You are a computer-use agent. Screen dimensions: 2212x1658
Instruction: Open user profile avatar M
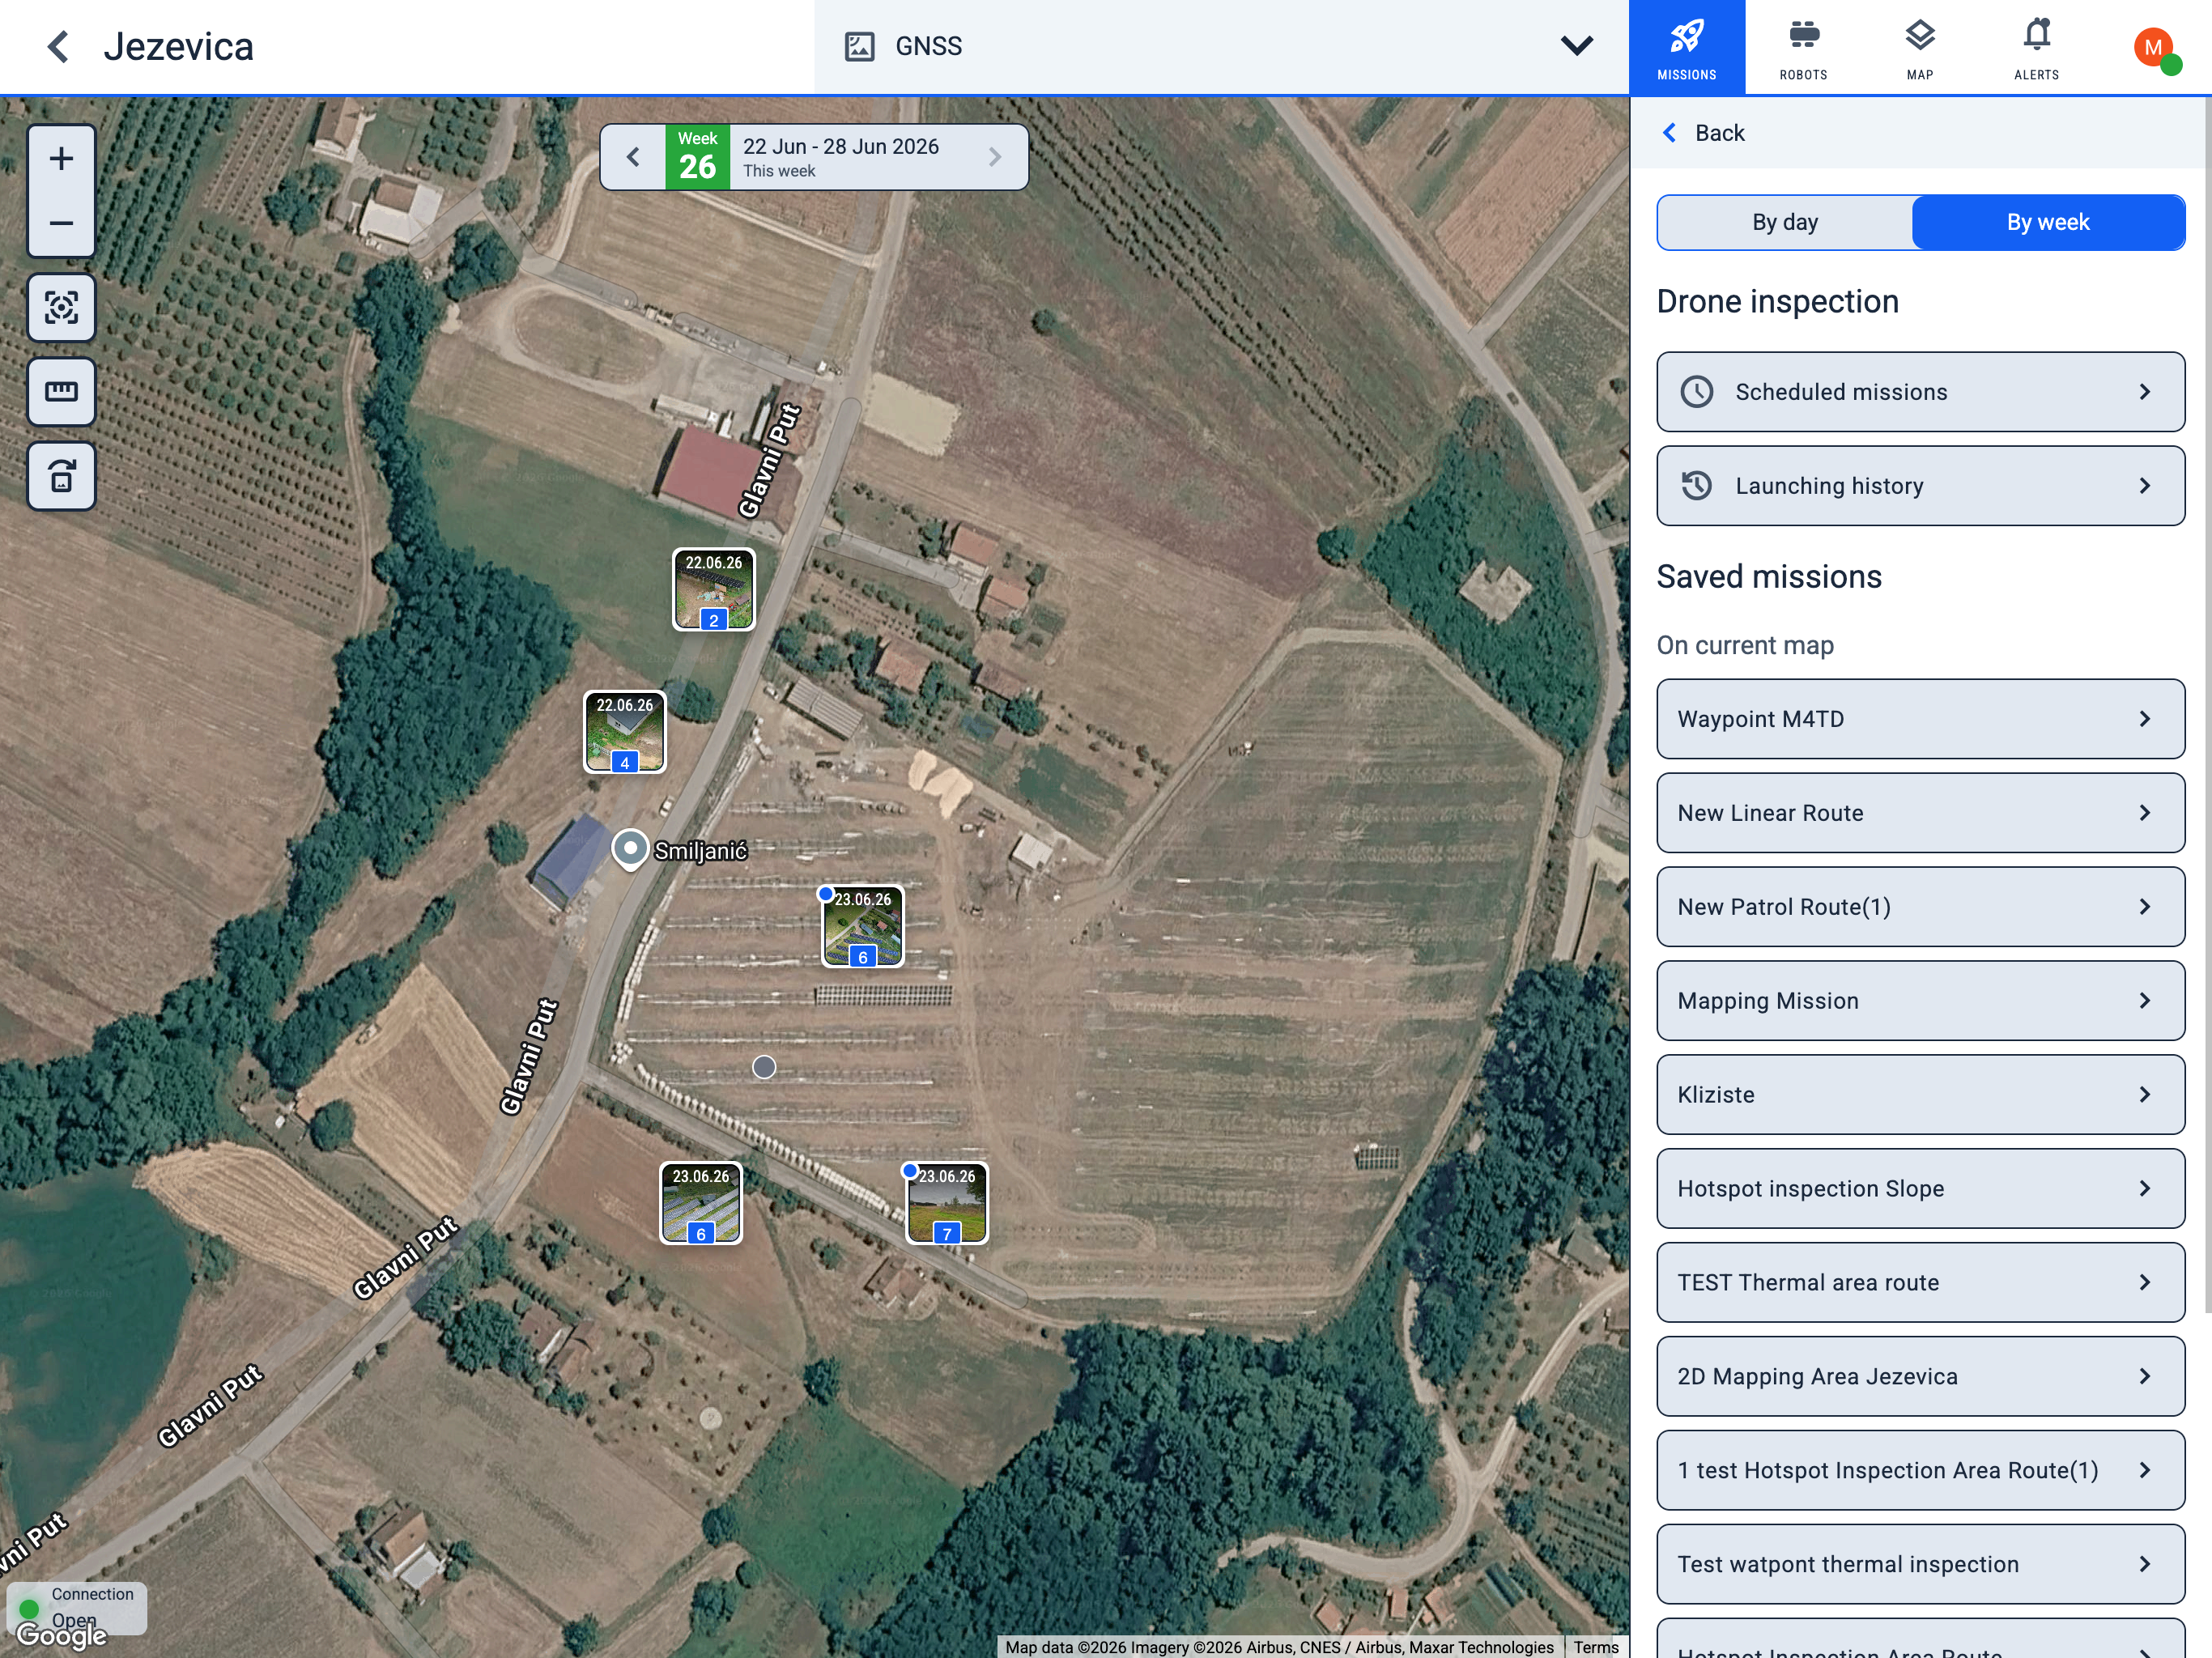[x=2154, y=47]
